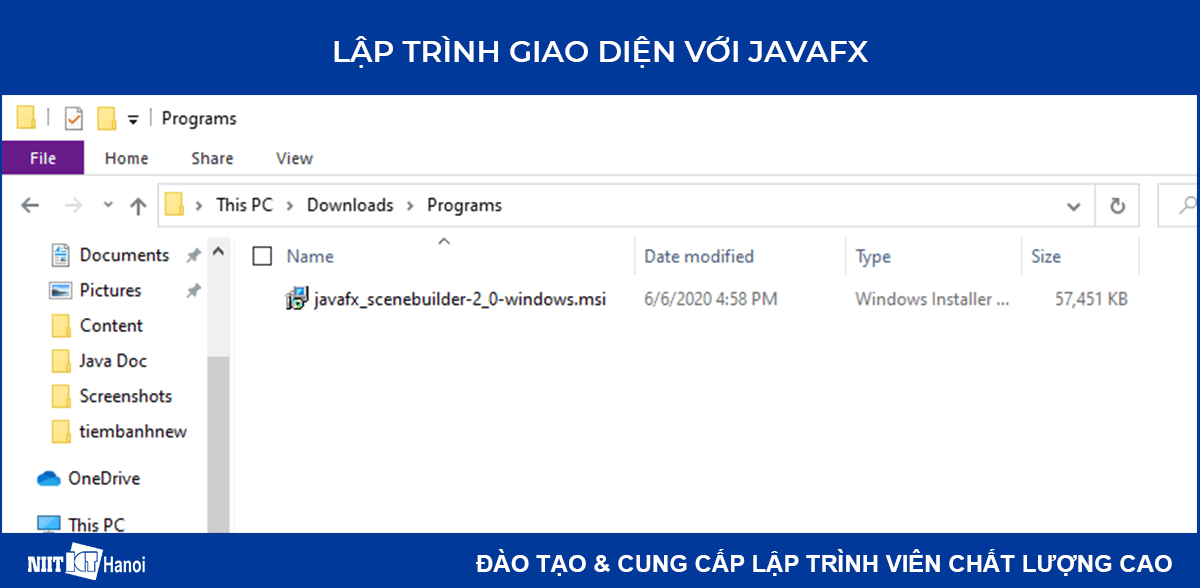Open address bar history dropdown
The height and width of the screenshot is (588, 1200).
pos(1074,206)
